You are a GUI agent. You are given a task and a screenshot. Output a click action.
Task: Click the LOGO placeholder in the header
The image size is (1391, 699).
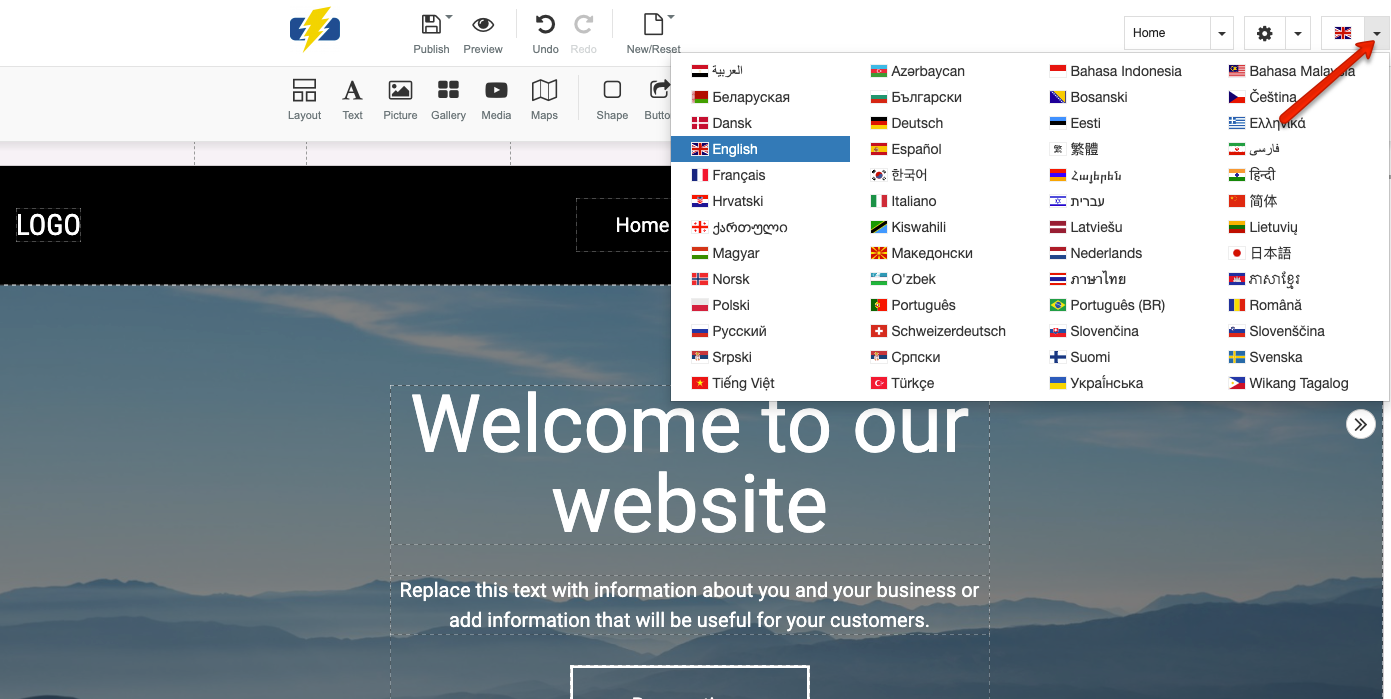point(47,224)
